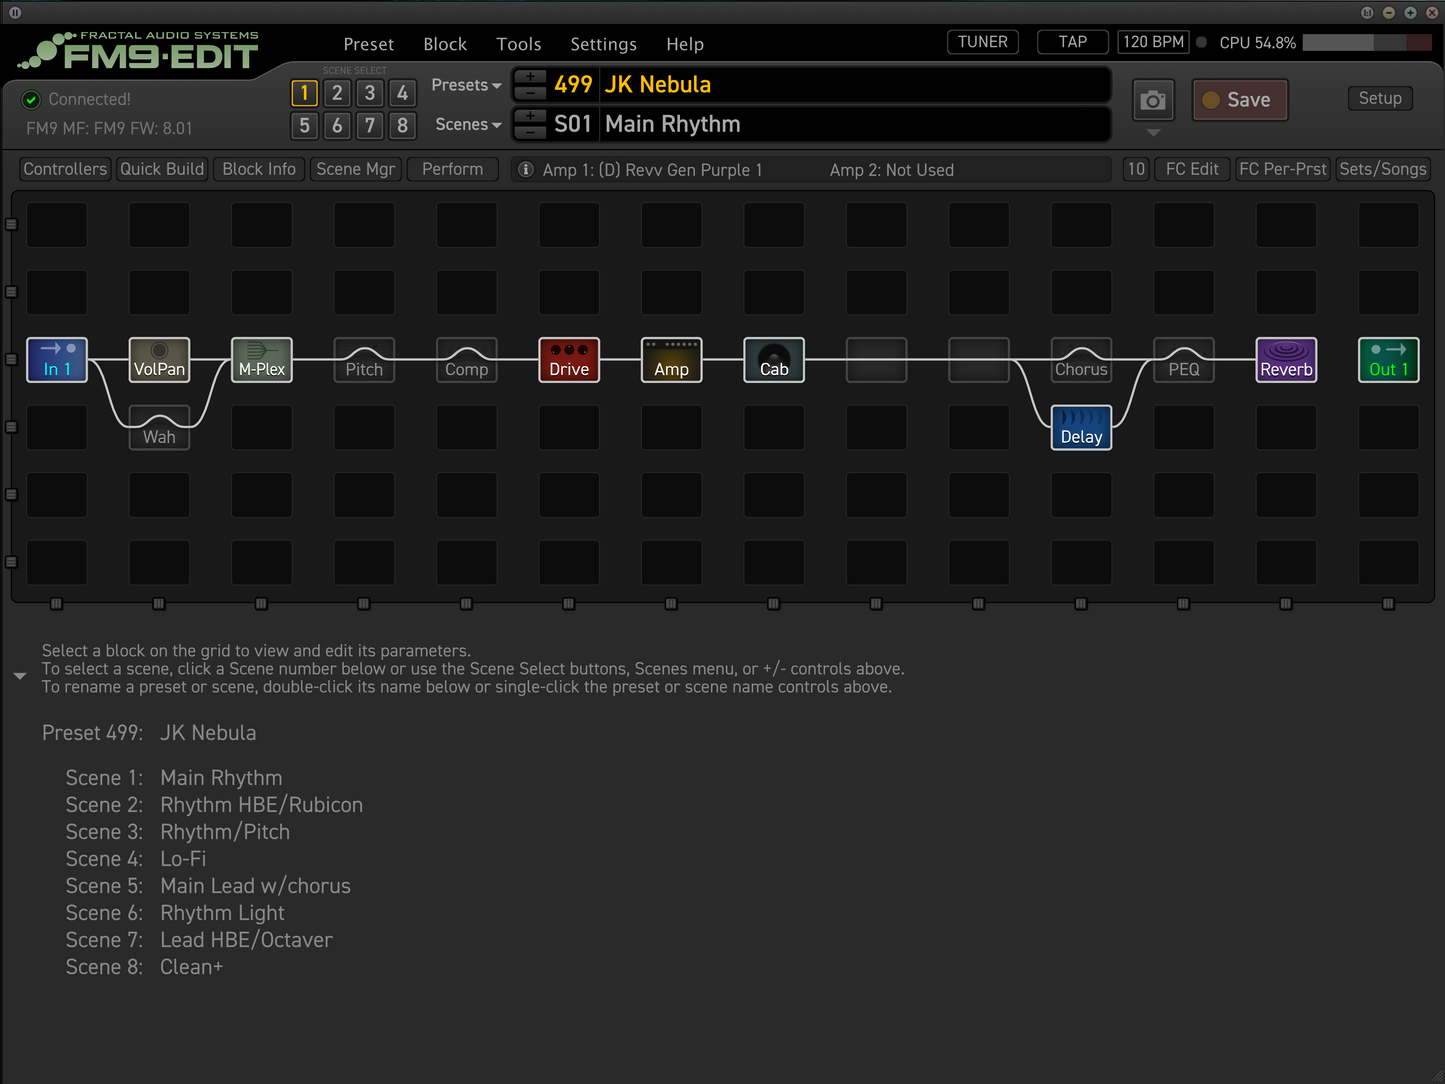Open the Tools menu
The width and height of the screenshot is (1445, 1084).
pyautogui.click(x=518, y=44)
